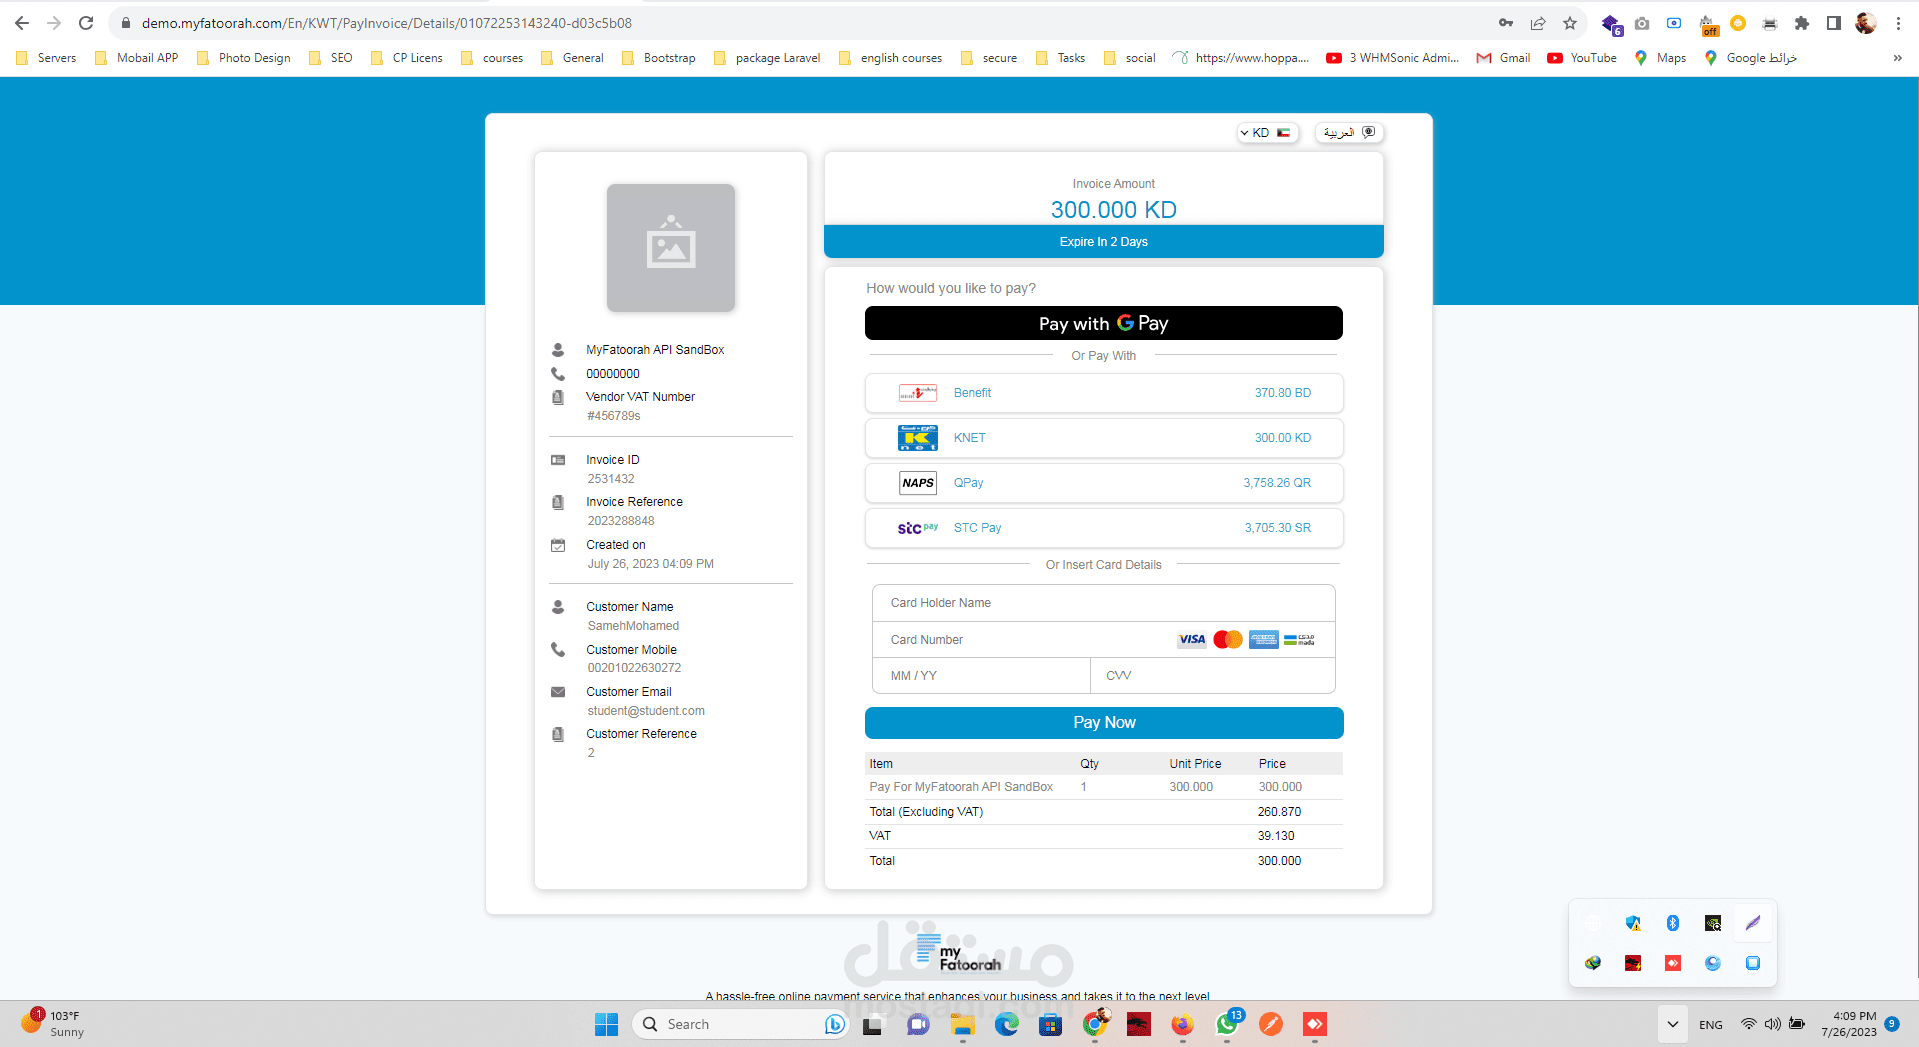Click the MM / YY expiry field
This screenshot has width=1919, height=1047.
[981, 676]
